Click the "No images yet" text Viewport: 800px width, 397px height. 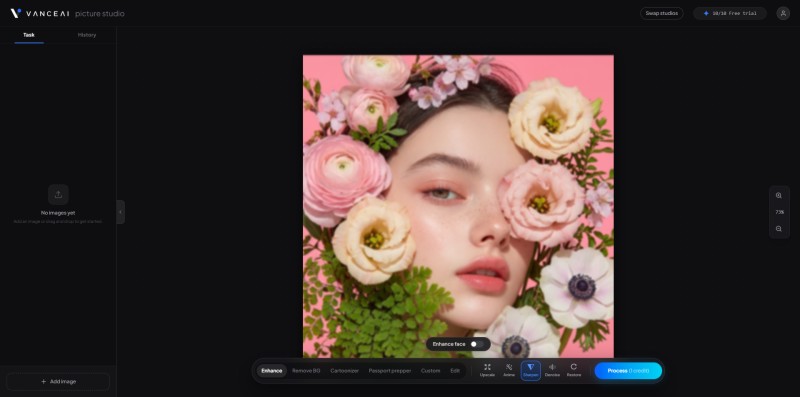pyautogui.click(x=58, y=213)
